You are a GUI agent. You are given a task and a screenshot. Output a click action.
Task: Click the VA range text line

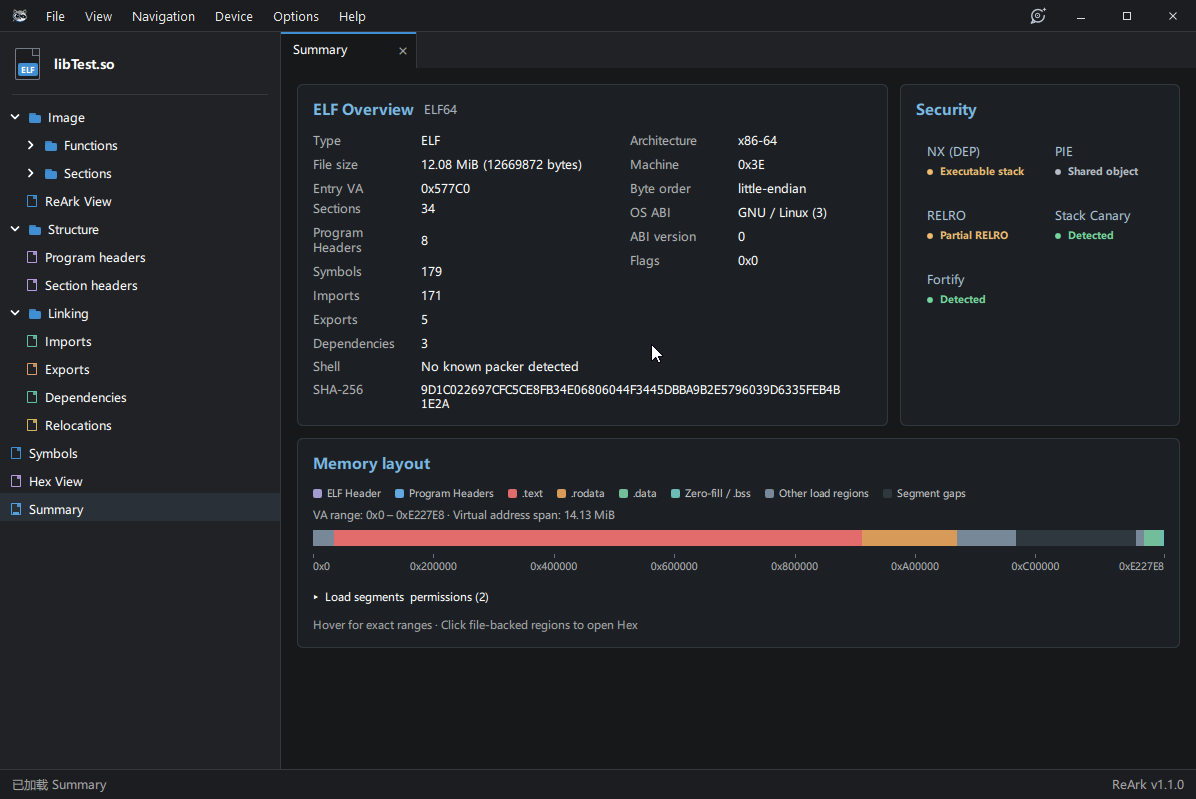click(464, 515)
